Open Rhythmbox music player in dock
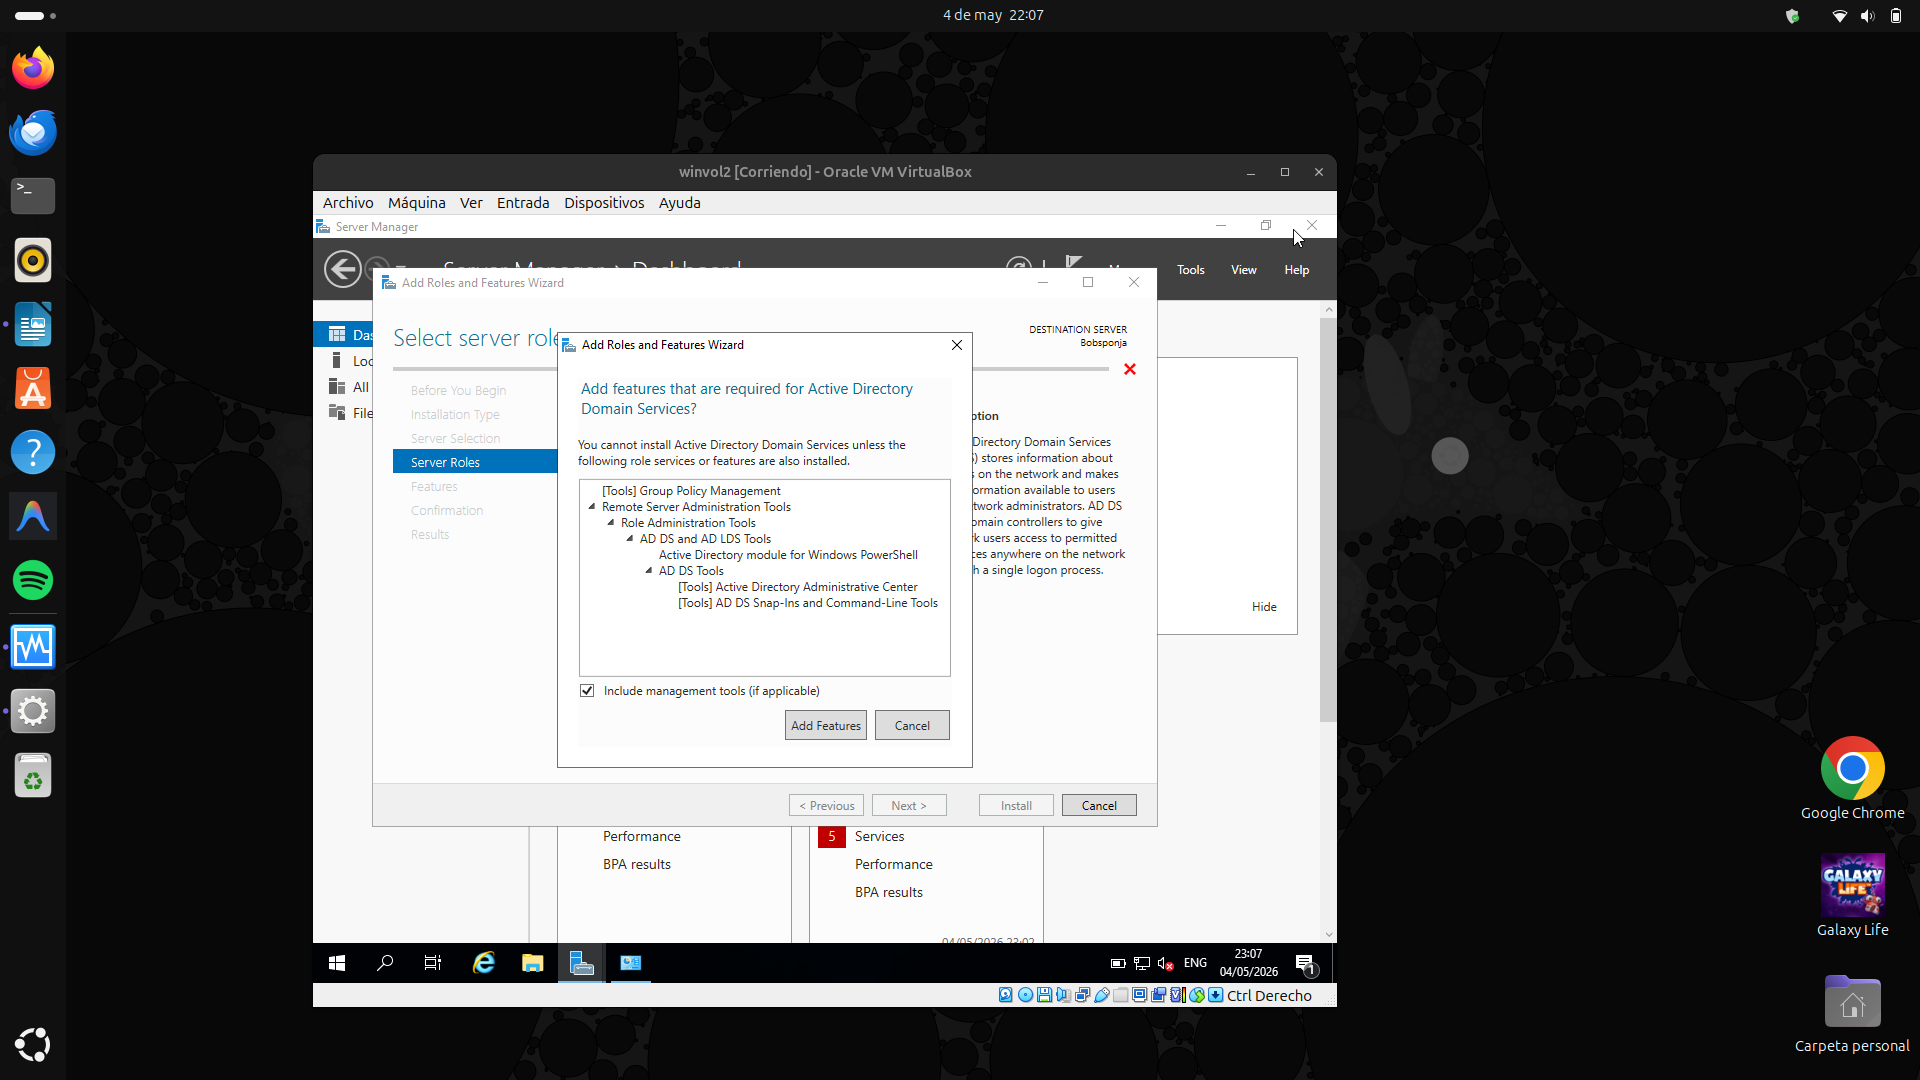This screenshot has width=1920, height=1080. [x=33, y=260]
